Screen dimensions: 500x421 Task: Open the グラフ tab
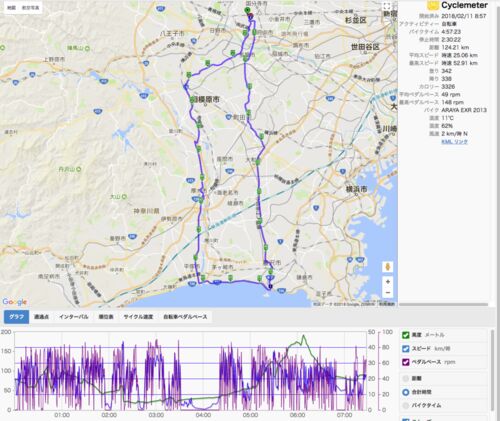click(x=16, y=317)
